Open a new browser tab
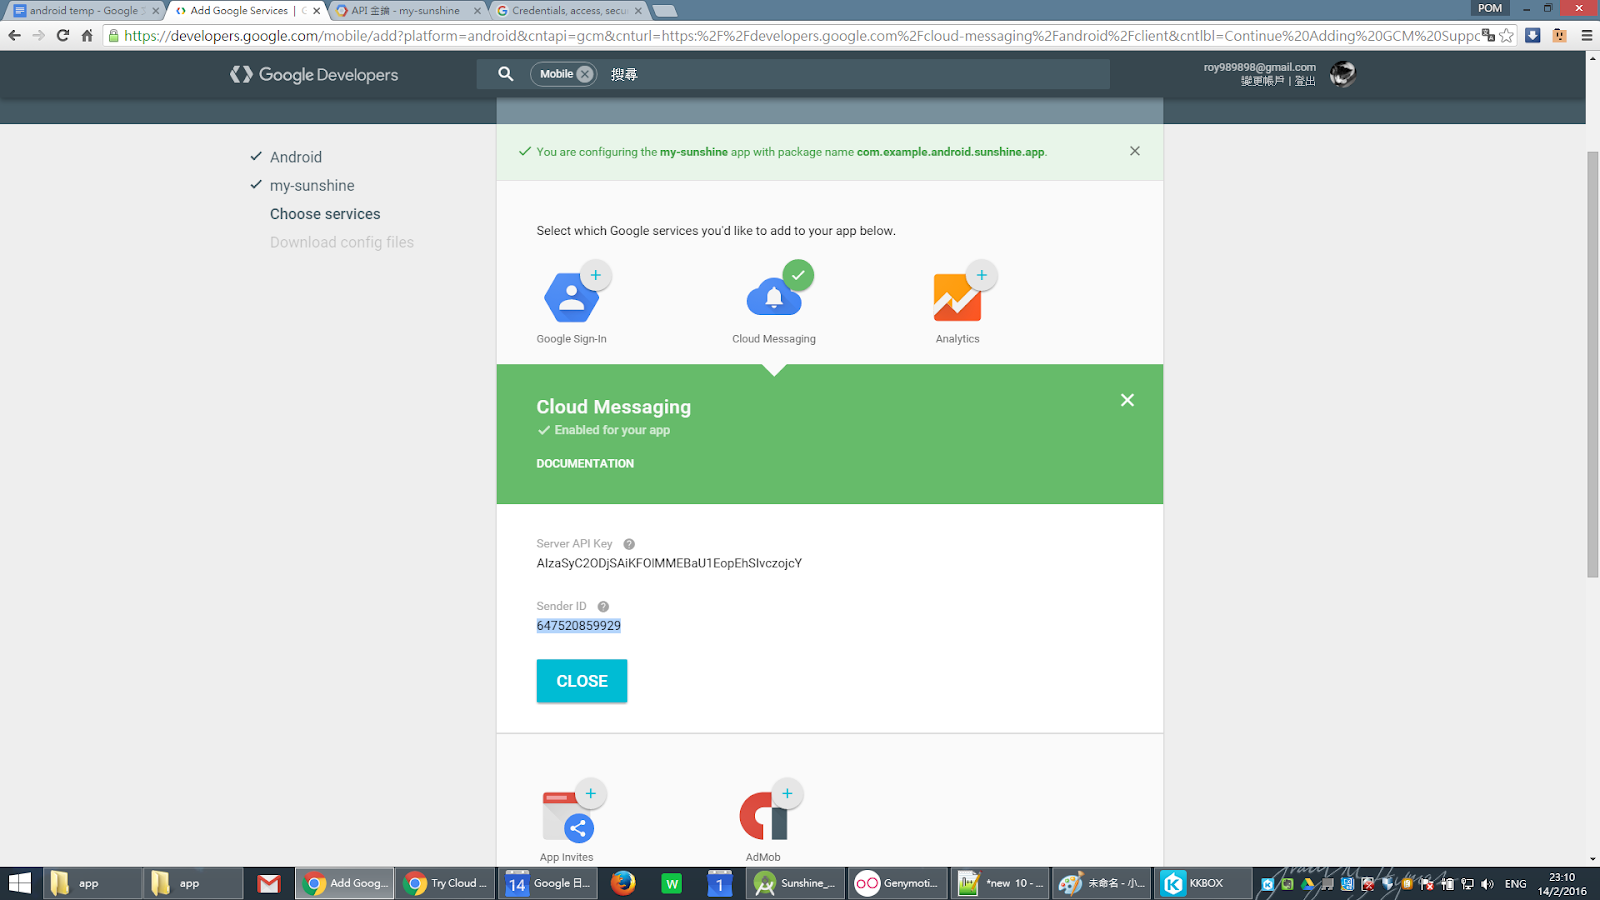 coord(665,11)
